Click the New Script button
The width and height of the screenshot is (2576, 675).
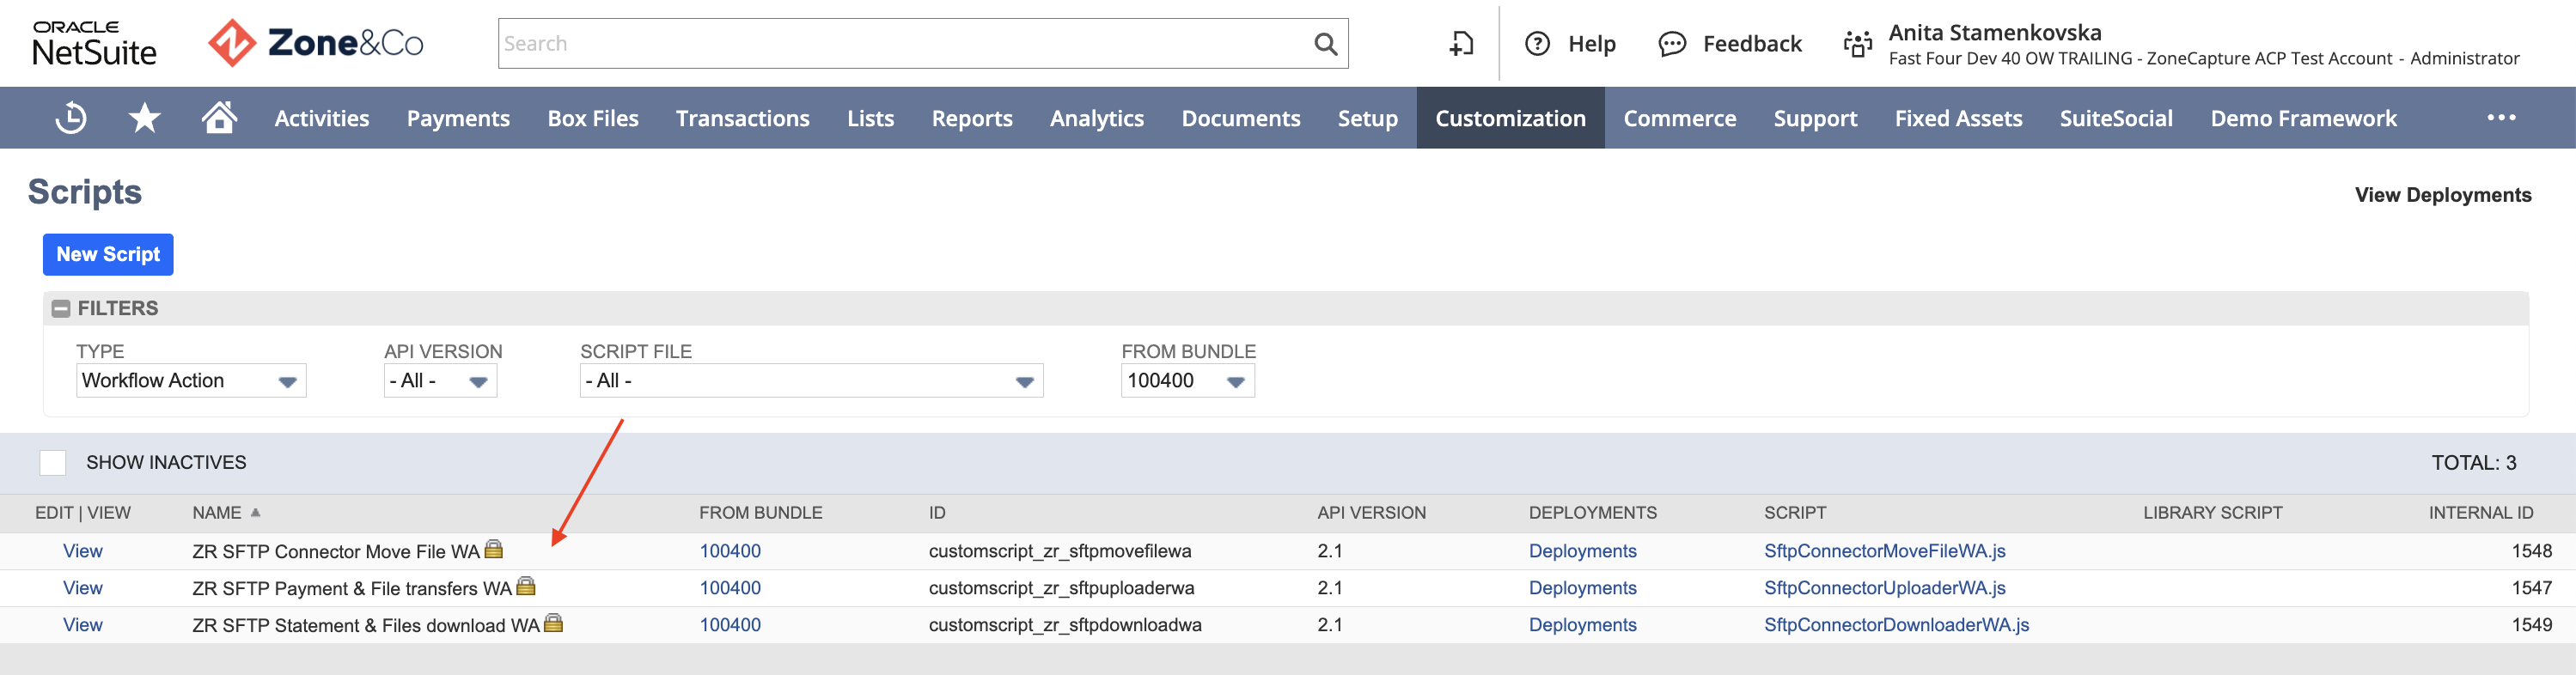tap(108, 254)
